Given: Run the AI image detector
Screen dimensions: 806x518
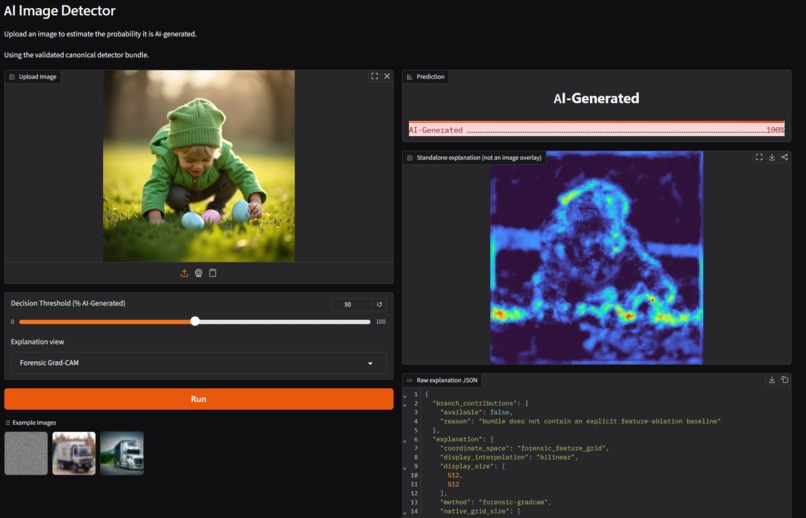Looking at the screenshot, I should (x=198, y=399).
